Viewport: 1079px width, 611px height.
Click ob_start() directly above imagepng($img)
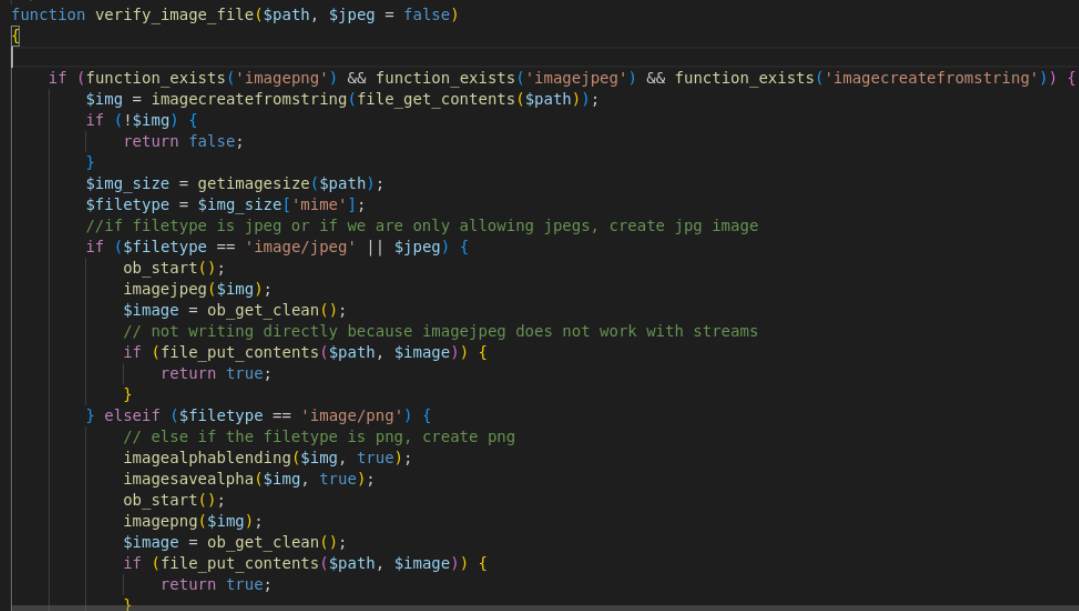[x=173, y=500]
